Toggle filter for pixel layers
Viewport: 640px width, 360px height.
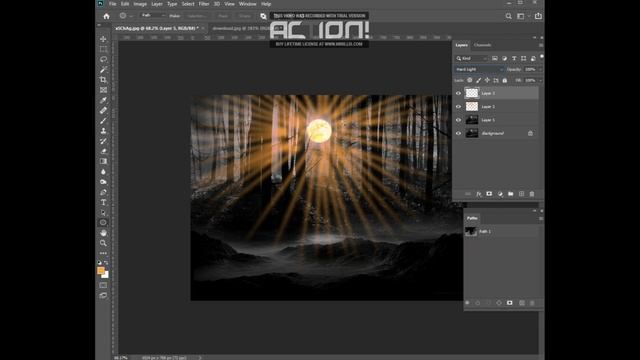495,58
